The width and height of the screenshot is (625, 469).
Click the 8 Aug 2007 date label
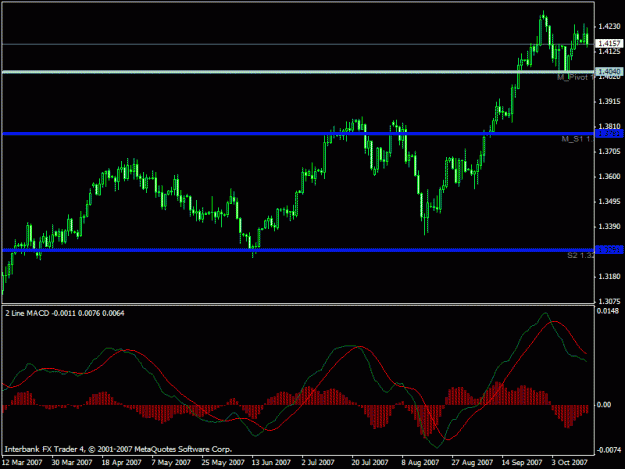pyautogui.click(x=420, y=463)
